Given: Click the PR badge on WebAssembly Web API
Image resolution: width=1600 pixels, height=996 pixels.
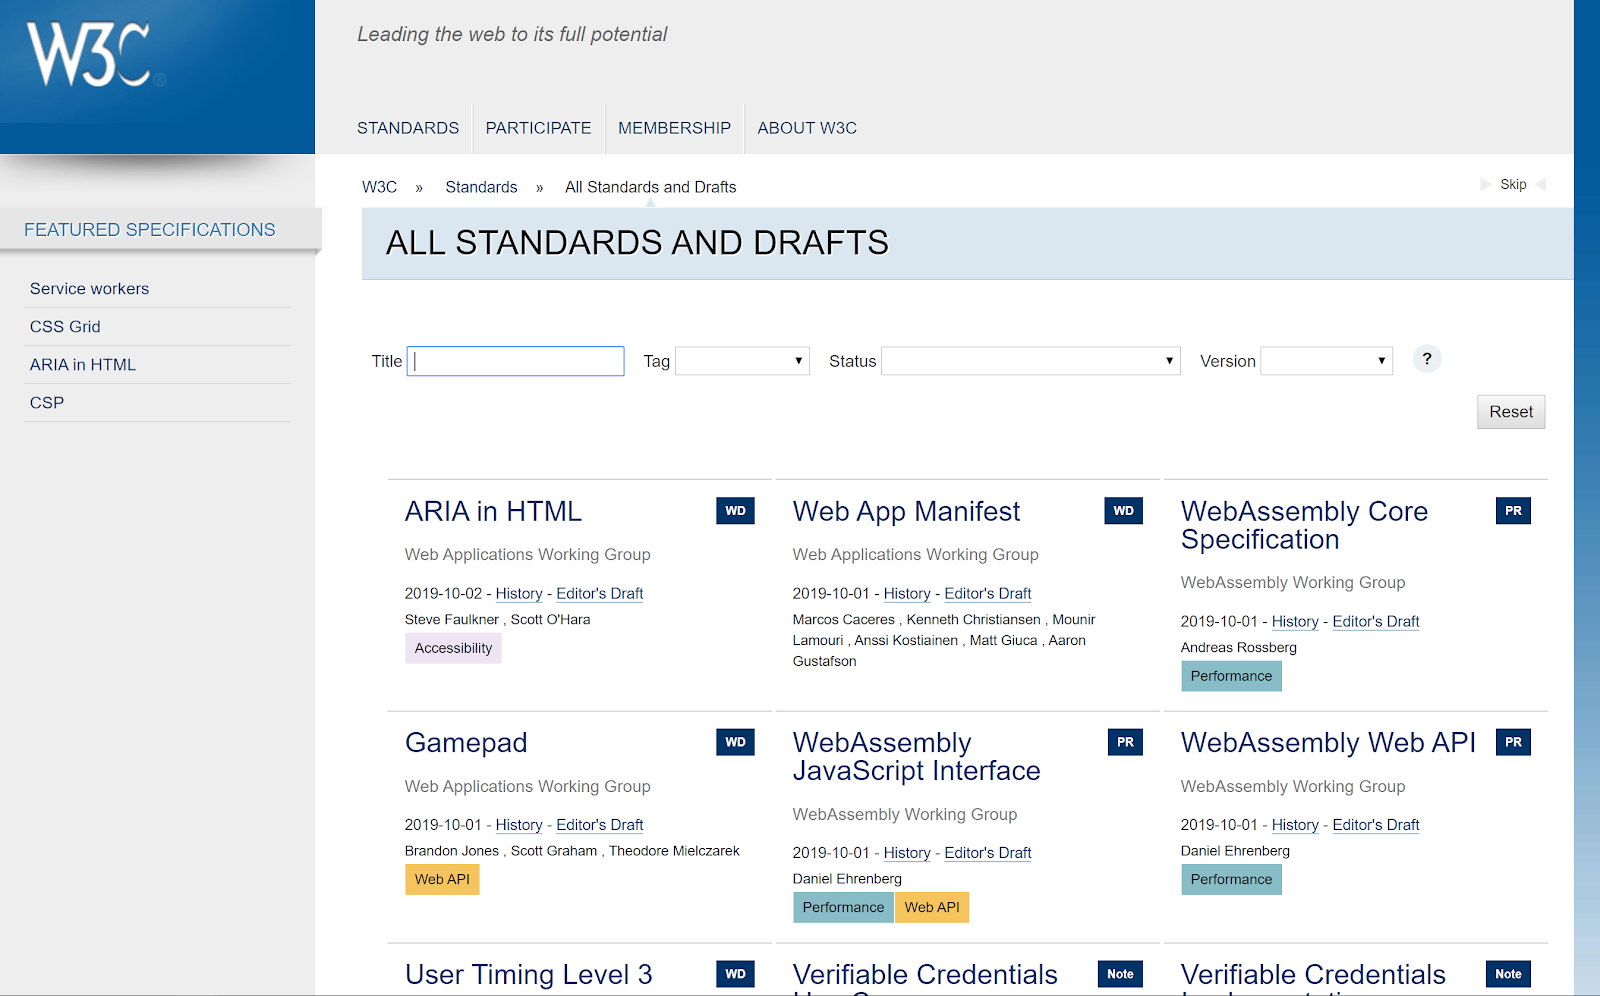Looking at the screenshot, I should click(1513, 742).
